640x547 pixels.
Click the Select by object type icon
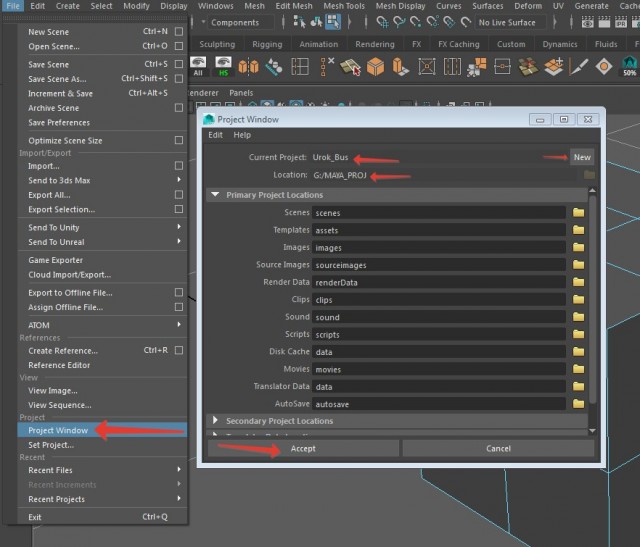(x=316, y=22)
